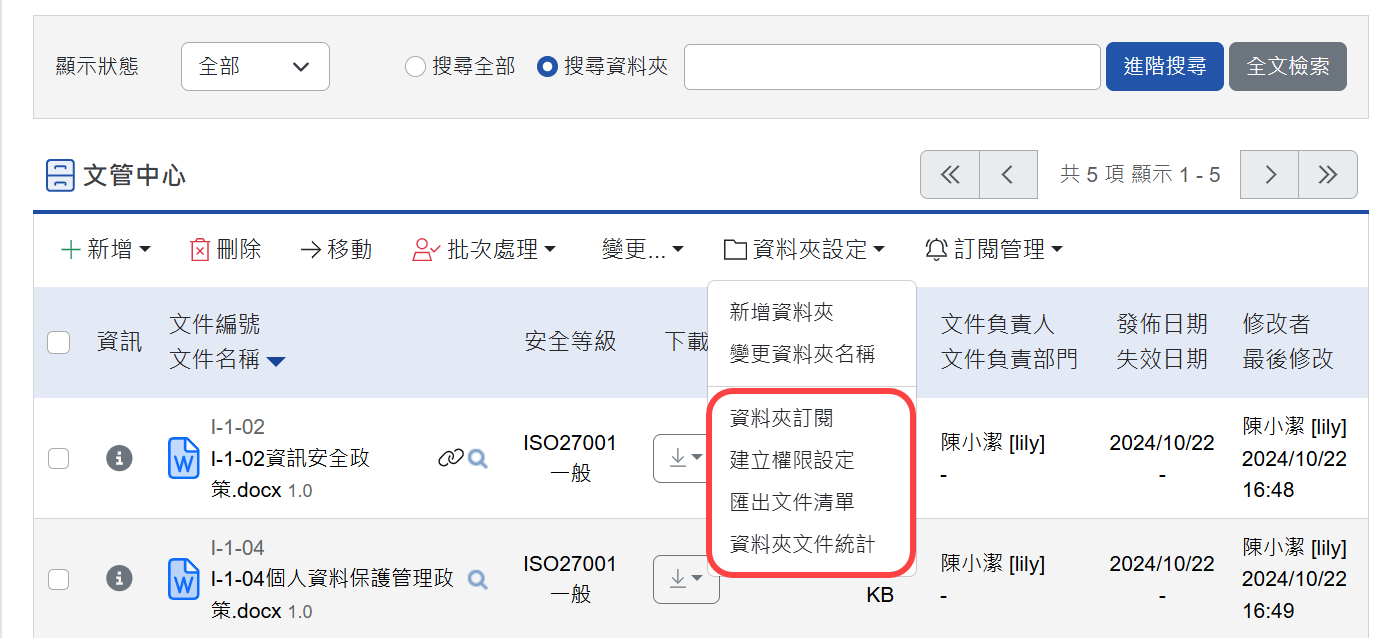Open download dropdown on I-1-02 row

[686, 458]
